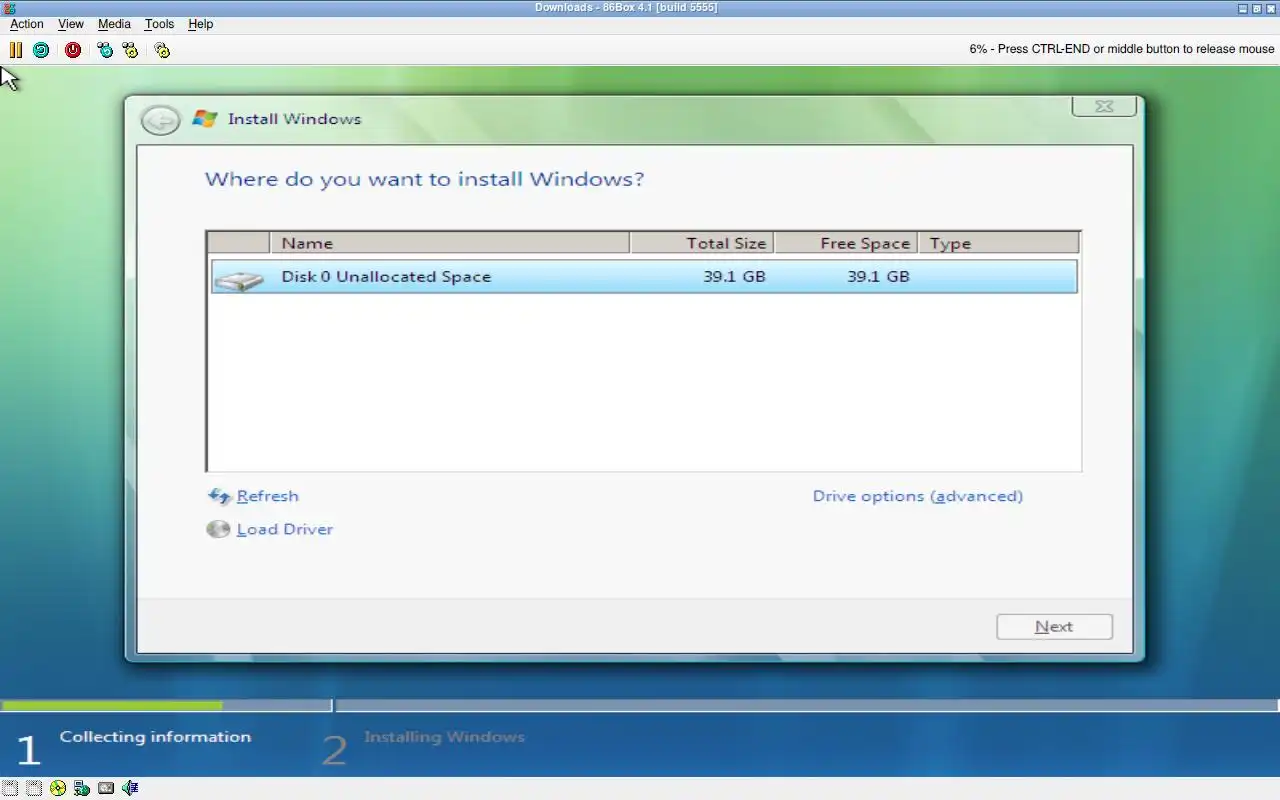The width and height of the screenshot is (1280, 800).
Task: Minimize the 86Box window
Action: pyautogui.click(x=1243, y=8)
